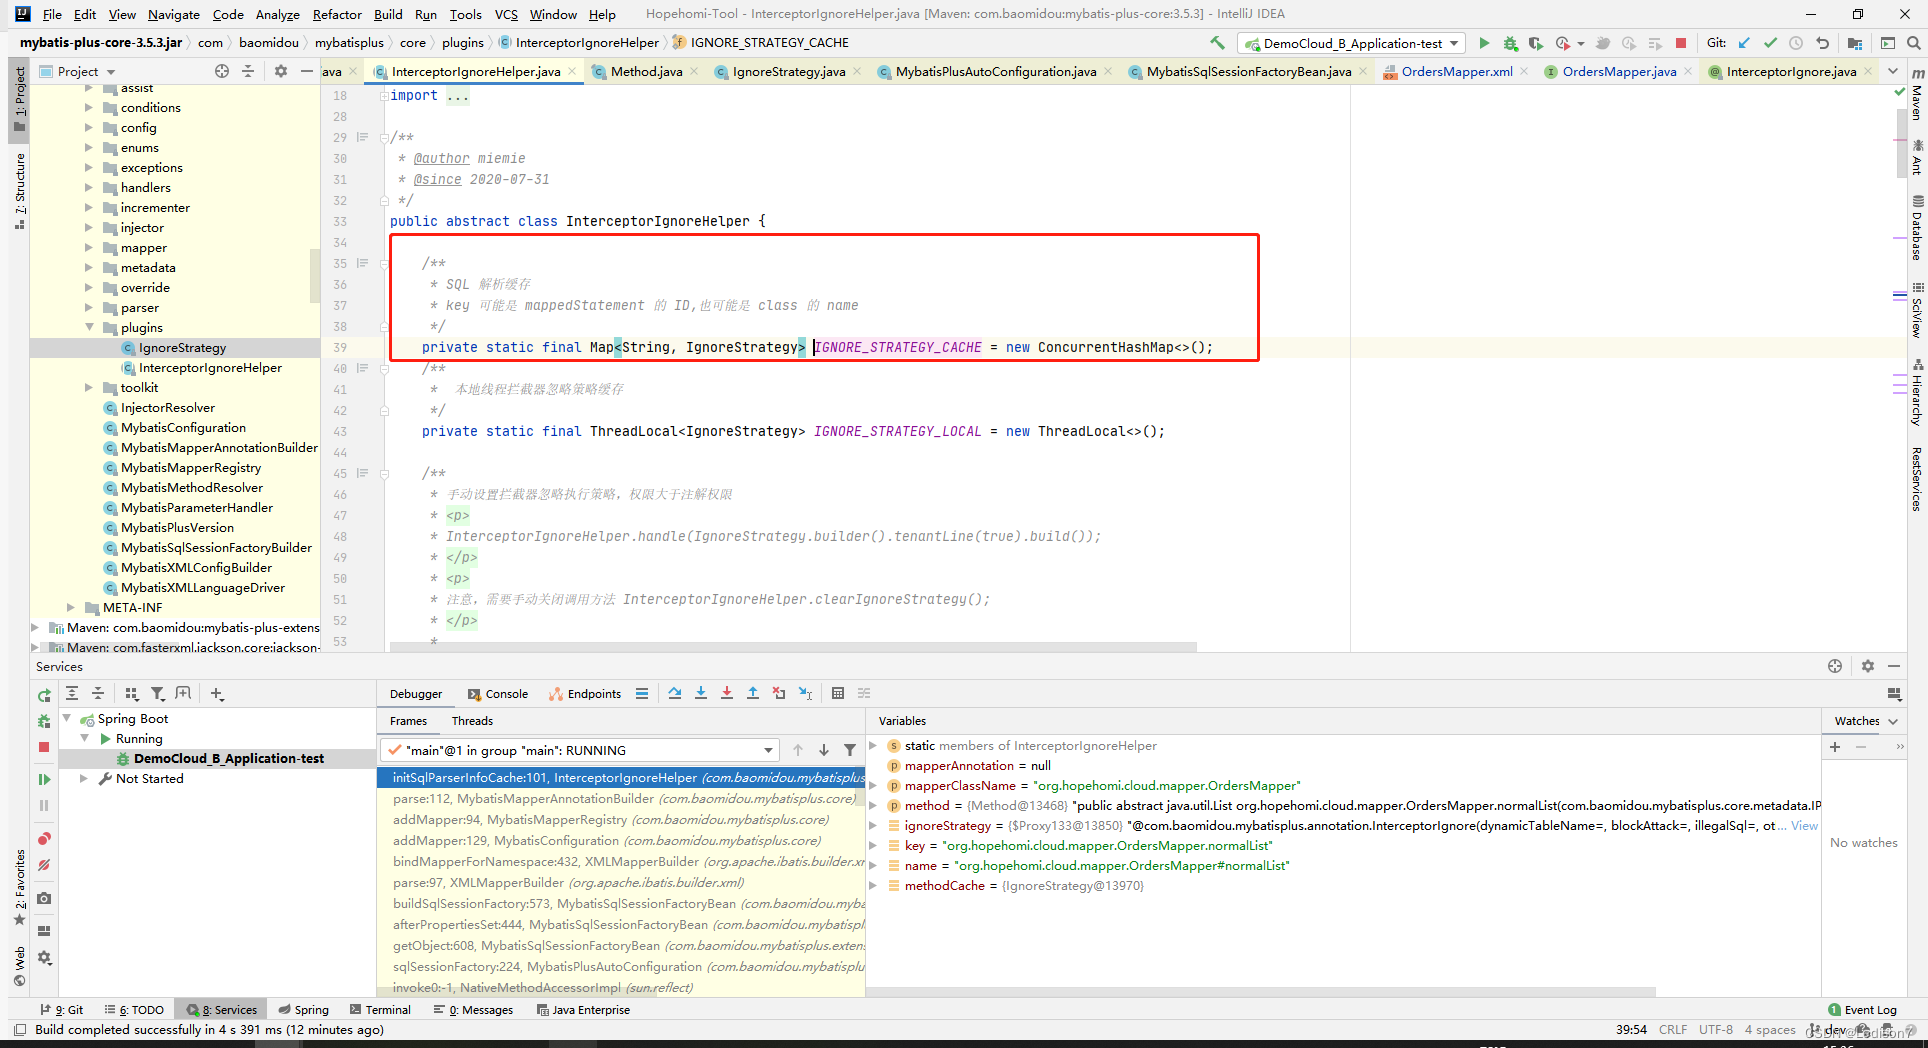Run DemoCloud_B_Application-test with green play icon
1928x1048 pixels.
[x=1484, y=43]
